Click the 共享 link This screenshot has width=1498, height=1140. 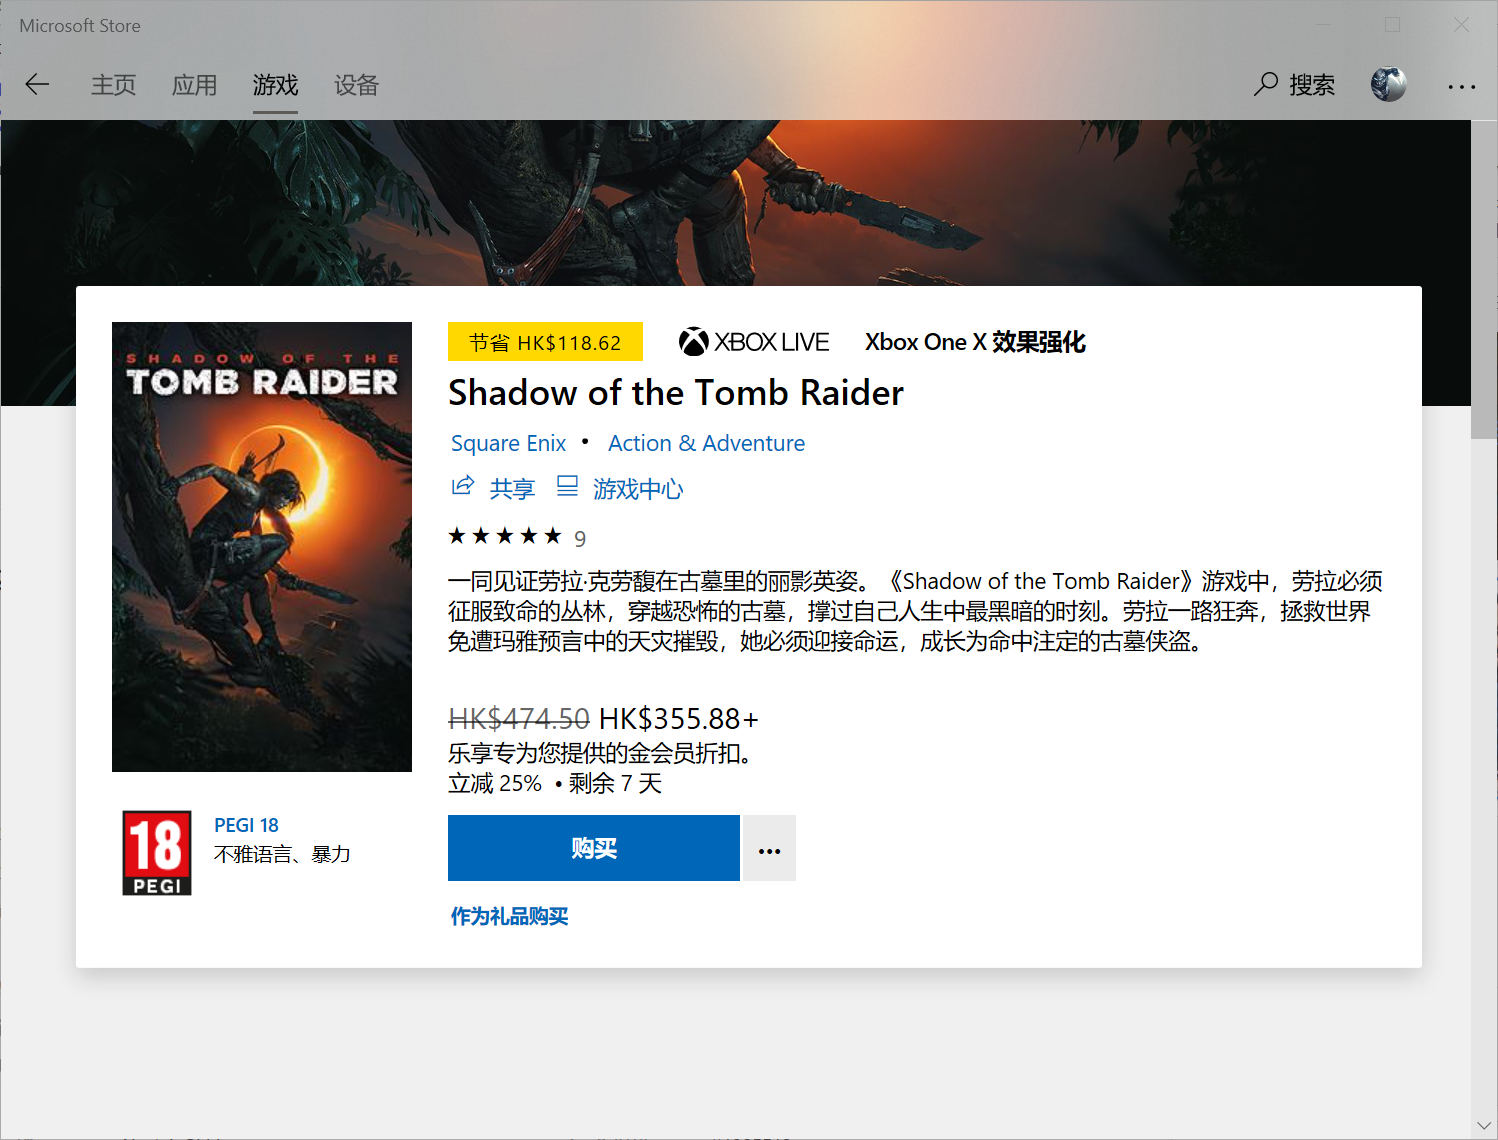point(512,489)
